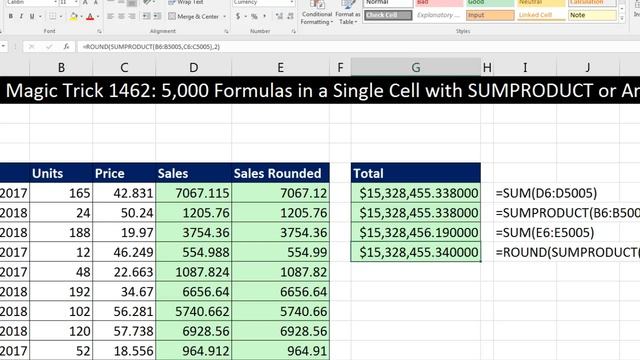Cancel formula entry with X icon
640x360 pixels.
point(31,47)
